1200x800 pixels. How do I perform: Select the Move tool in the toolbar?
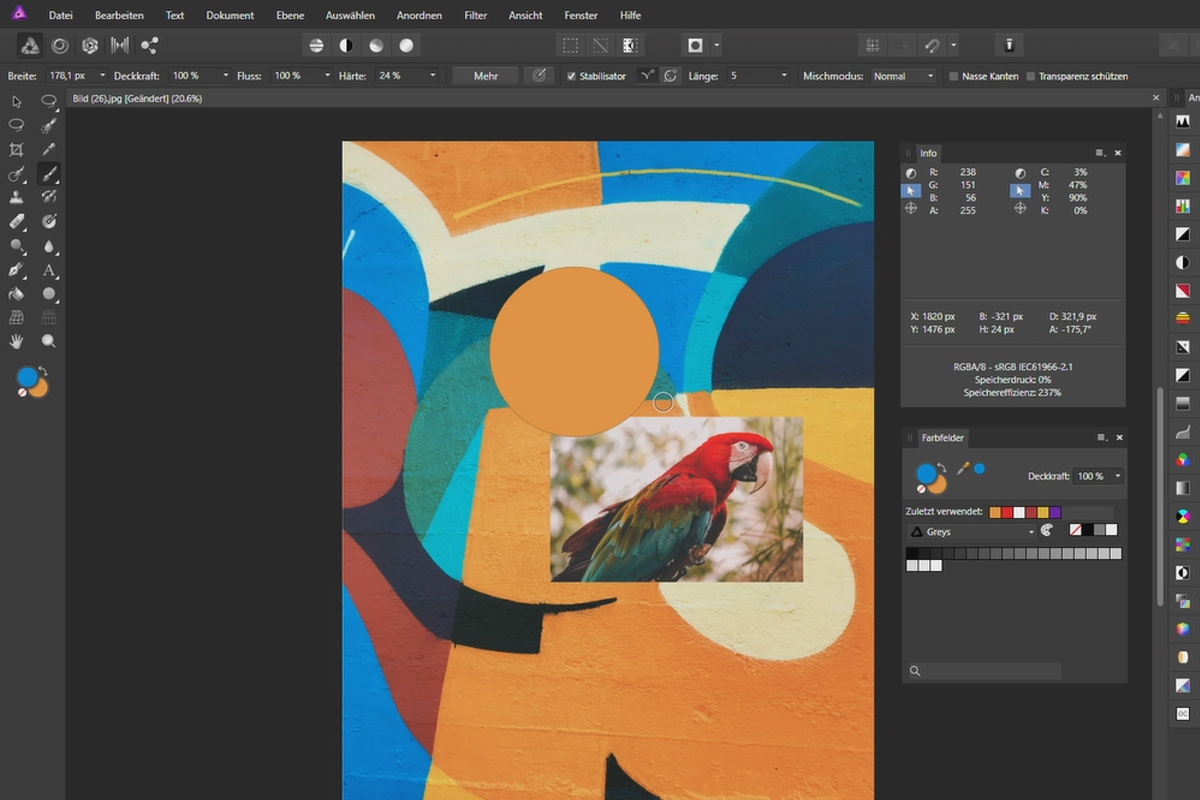coord(16,102)
